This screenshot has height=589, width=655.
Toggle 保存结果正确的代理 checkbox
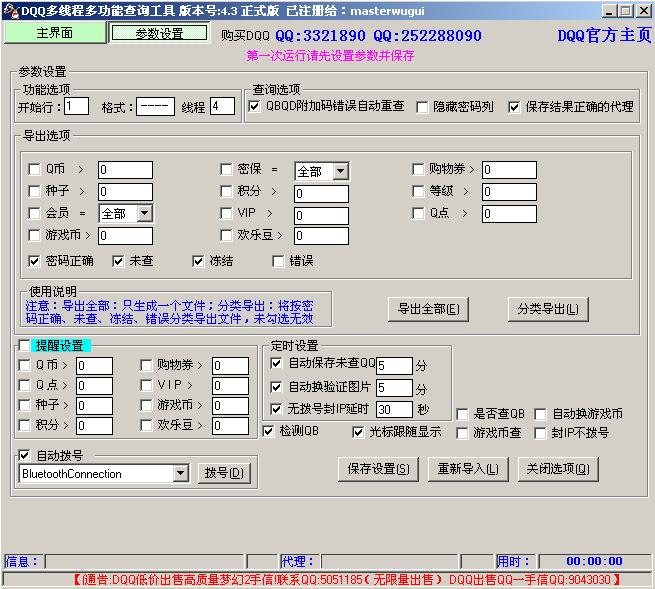(514, 107)
